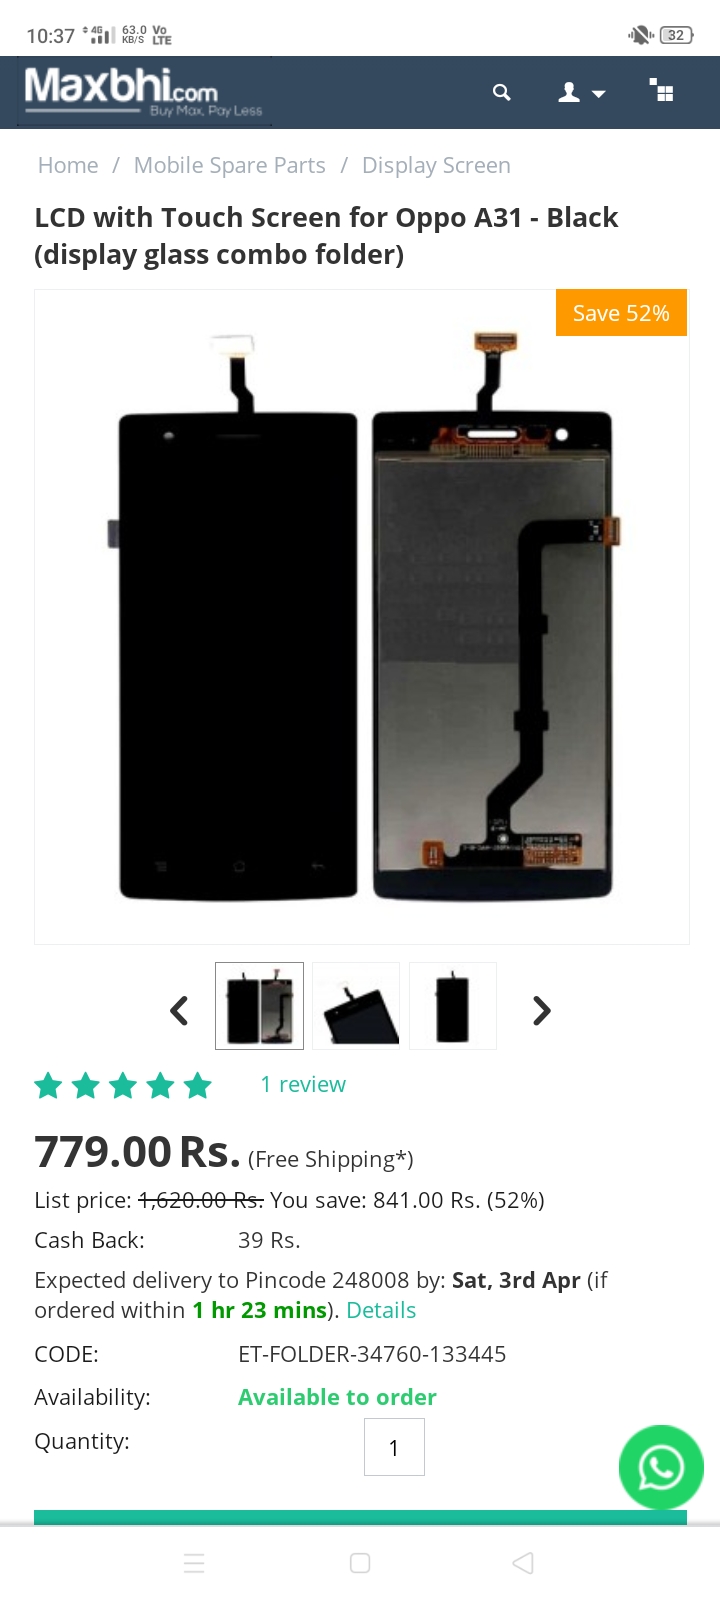Open the category grid menu icon
720x1600 pixels.
(661, 90)
